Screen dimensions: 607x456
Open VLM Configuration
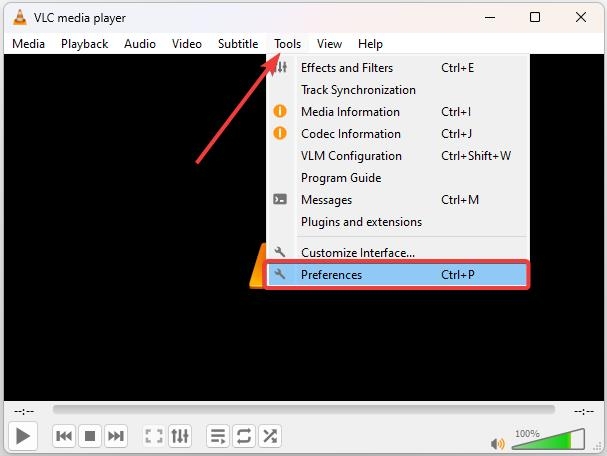[x=398, y=156]
